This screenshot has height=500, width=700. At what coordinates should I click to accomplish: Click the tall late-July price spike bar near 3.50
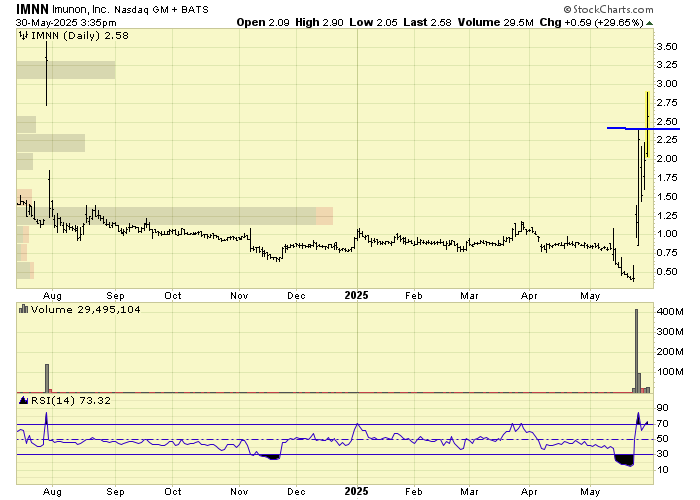click(x=46, y=74)
